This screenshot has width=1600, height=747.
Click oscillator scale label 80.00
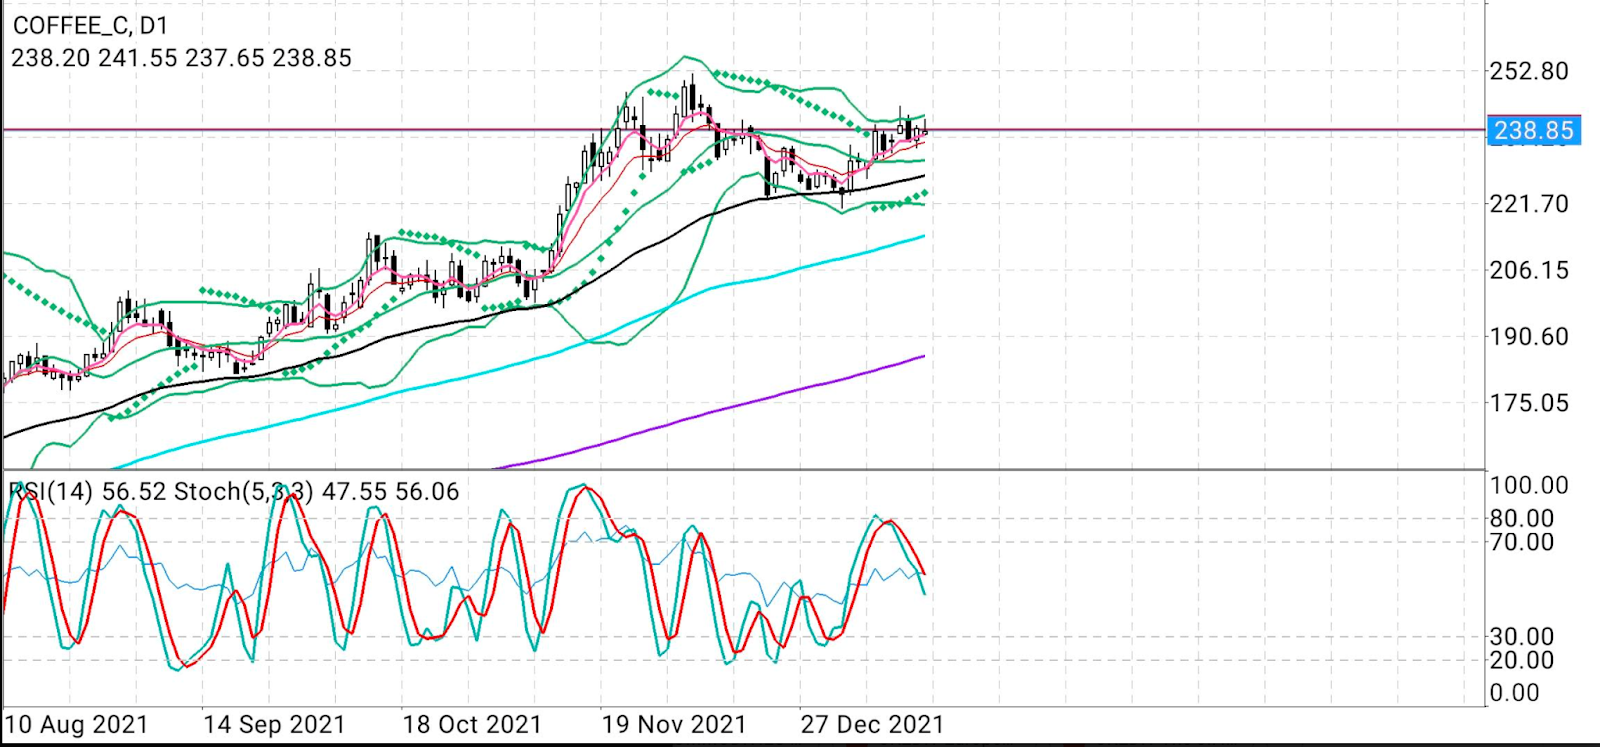pyautogui.click(x=1522, y=518)
